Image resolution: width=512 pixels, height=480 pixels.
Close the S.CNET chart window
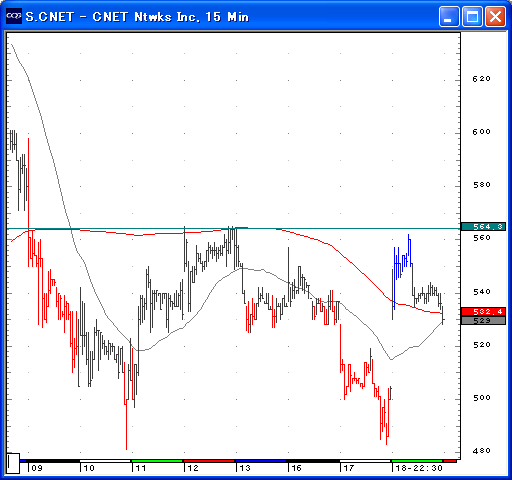[x=495, y=17]
